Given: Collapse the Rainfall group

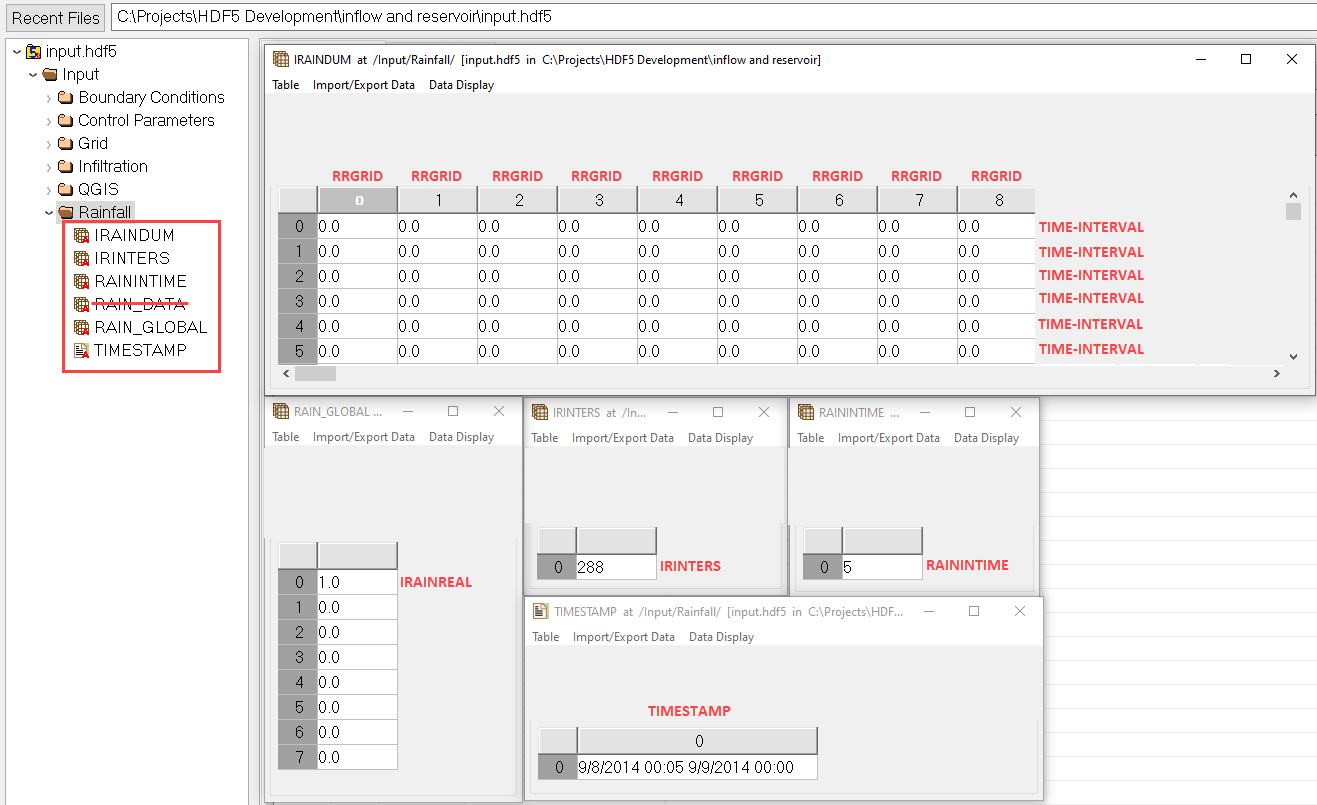Looking at the screenshot, I should [x=49, y=212].
